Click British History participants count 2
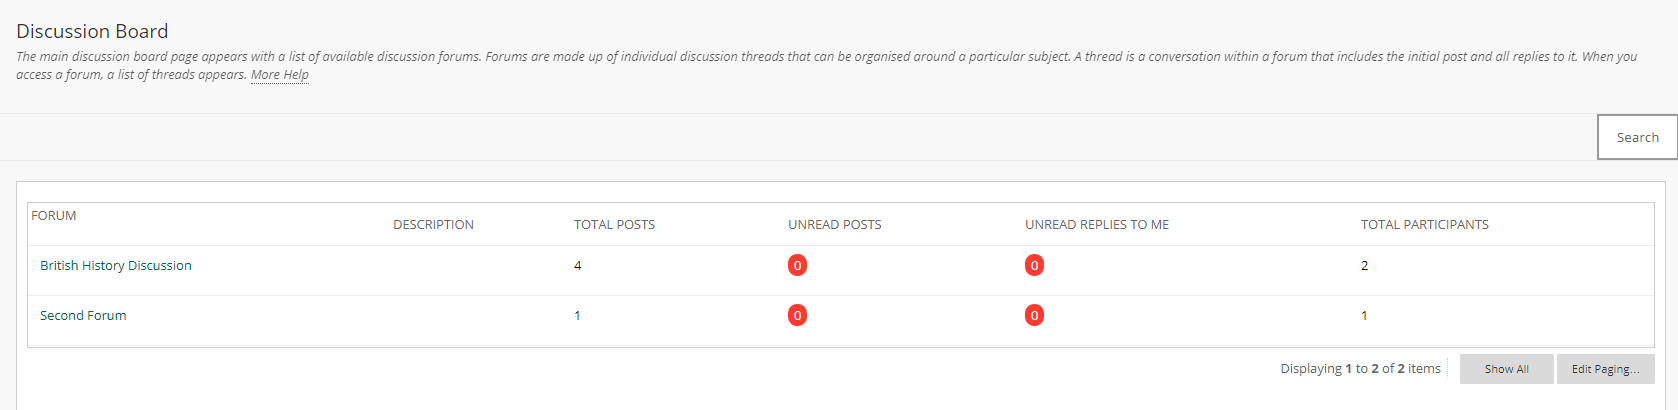This screenshot has height=410, width=1678. pos(1364,265)
